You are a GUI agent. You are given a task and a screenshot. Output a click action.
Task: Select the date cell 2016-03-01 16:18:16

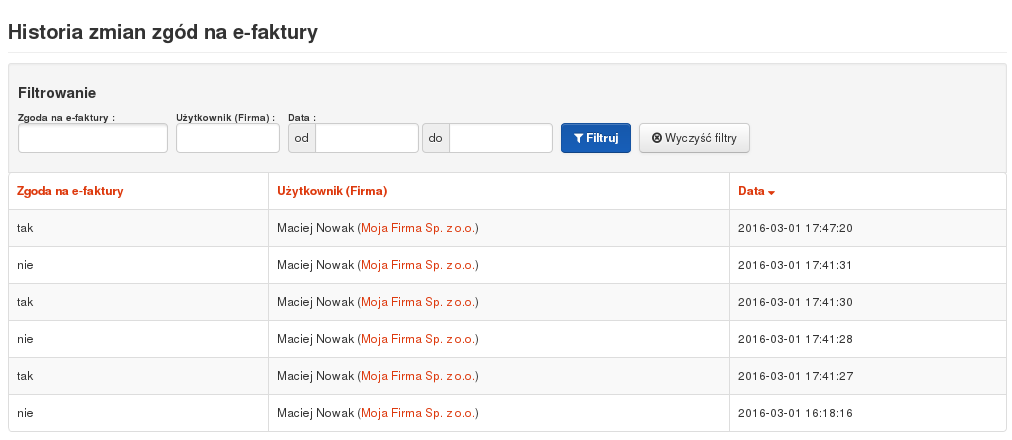794,413
